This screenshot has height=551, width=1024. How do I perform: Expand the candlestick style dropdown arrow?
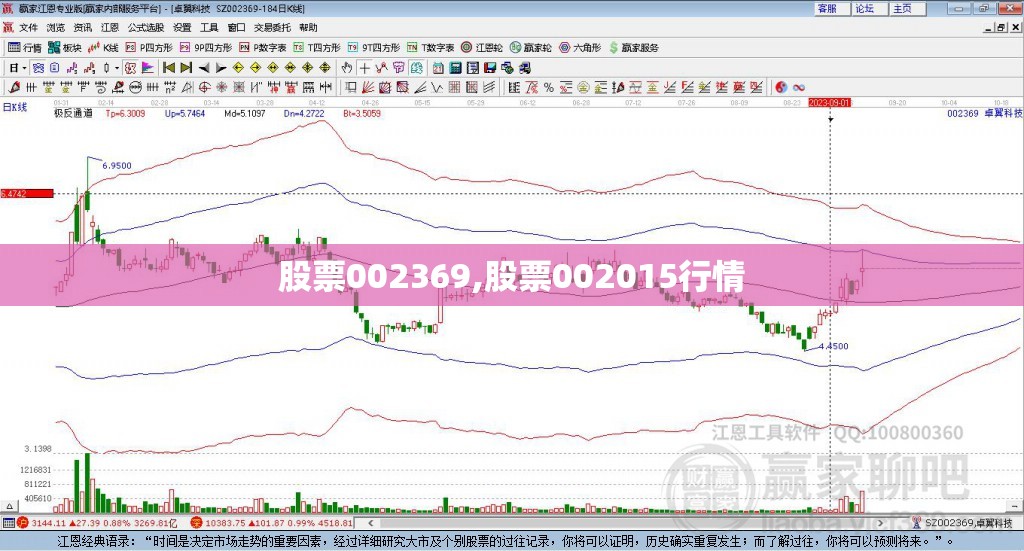click(117, 68)
